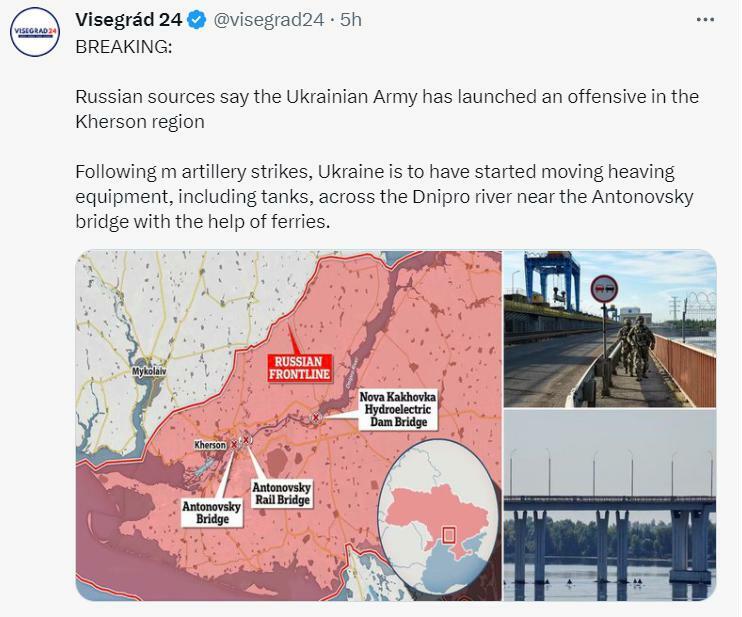Click the Antonovsky Rail Bridge label

coord(282,494)
